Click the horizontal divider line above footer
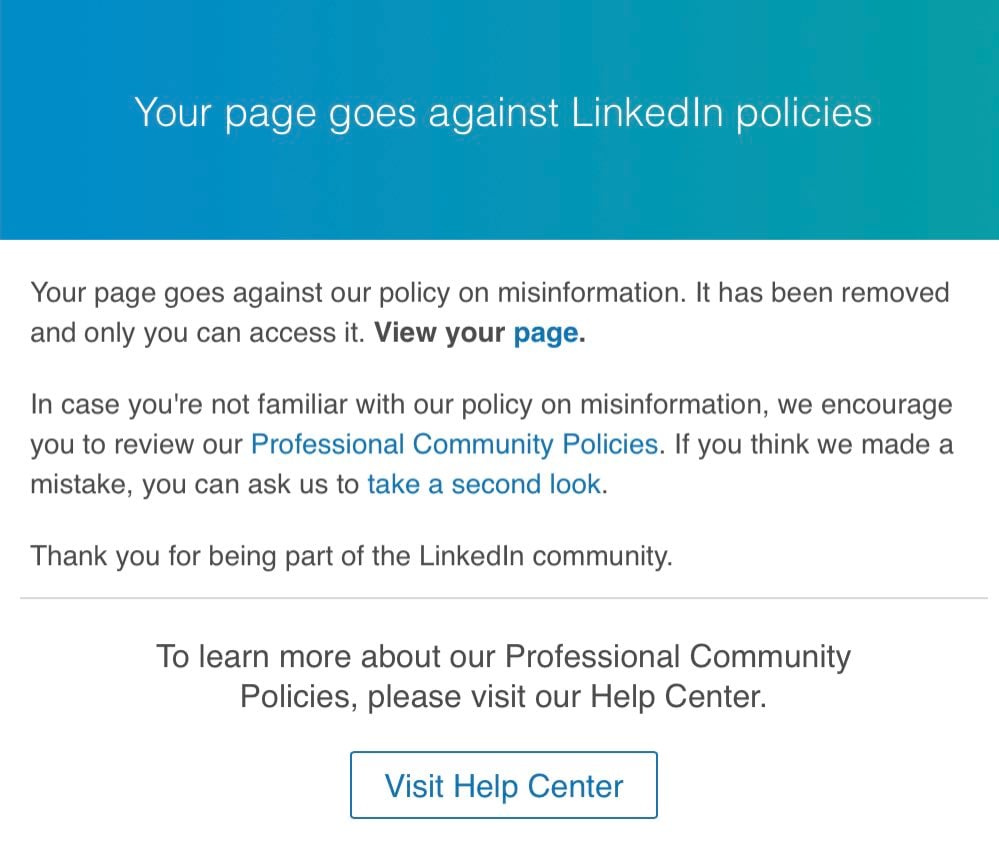Image resolution: width=999 pixels, height=867 pixels. (503, 598)
